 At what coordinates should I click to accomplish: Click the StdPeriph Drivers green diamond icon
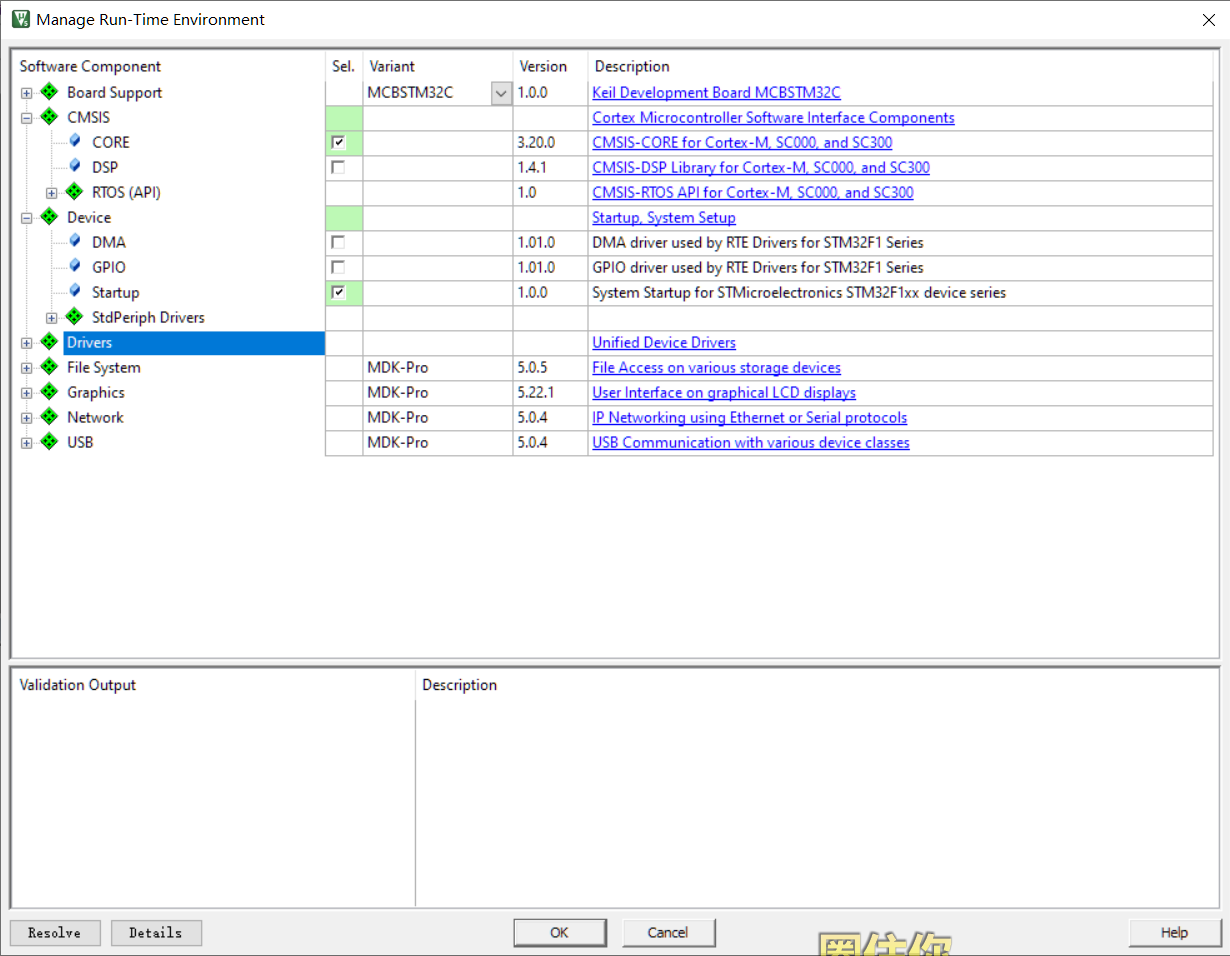(x=74, y=317)
